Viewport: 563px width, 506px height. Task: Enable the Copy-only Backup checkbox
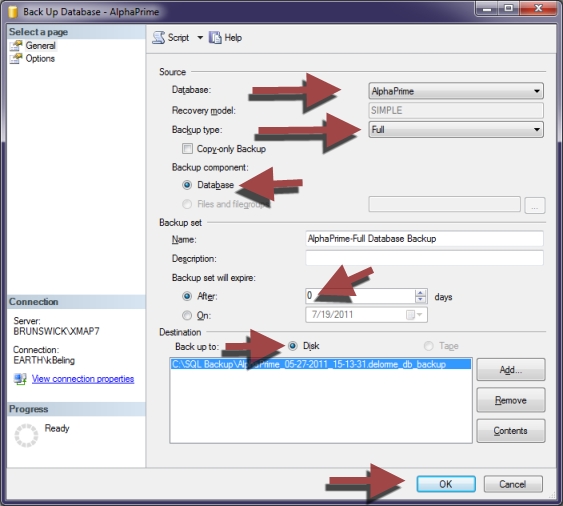point(187,149)
